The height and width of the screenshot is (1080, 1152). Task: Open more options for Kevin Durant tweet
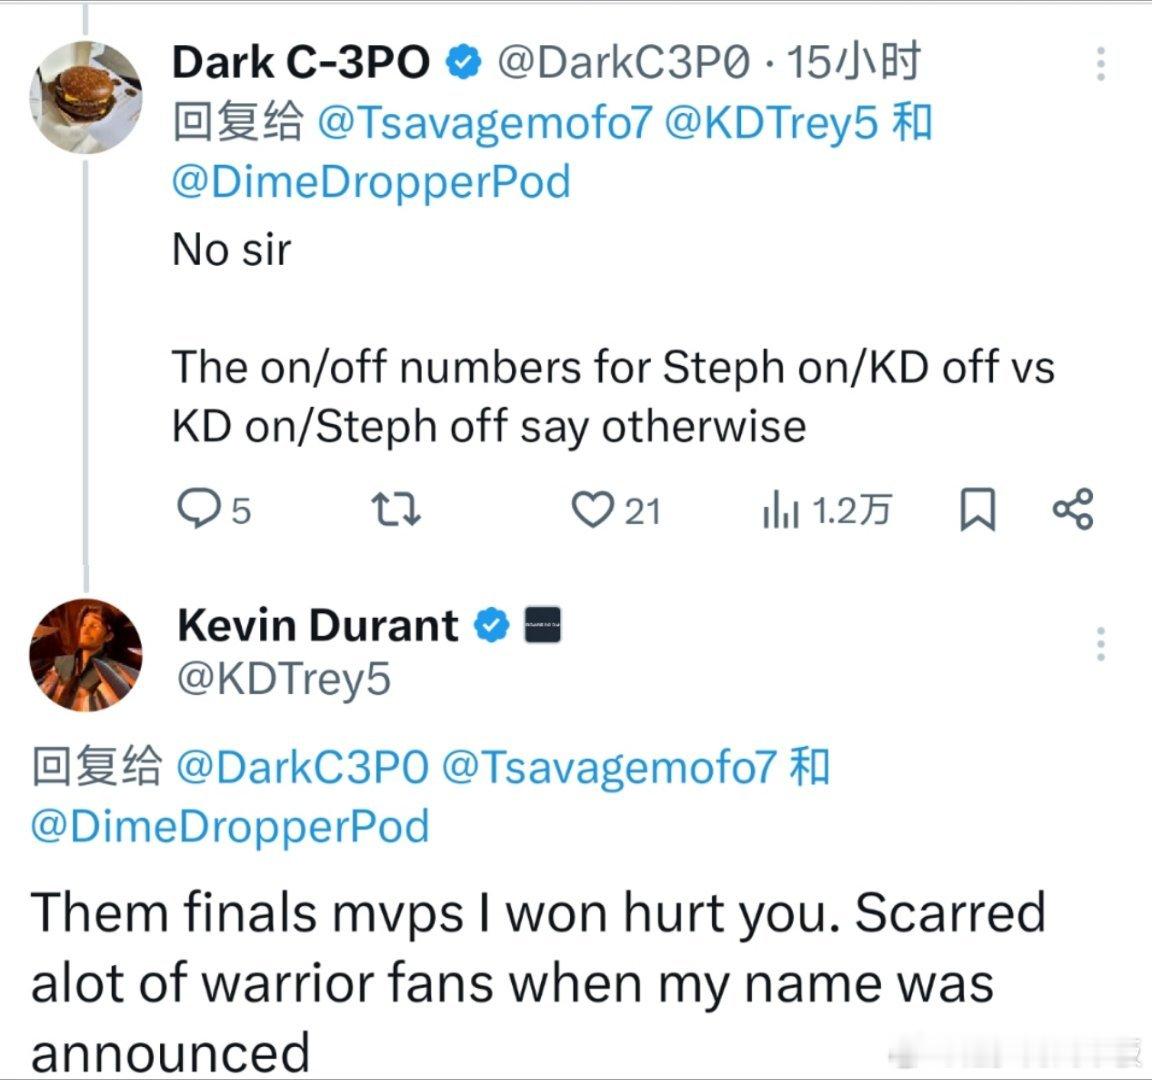(1101, 644)
